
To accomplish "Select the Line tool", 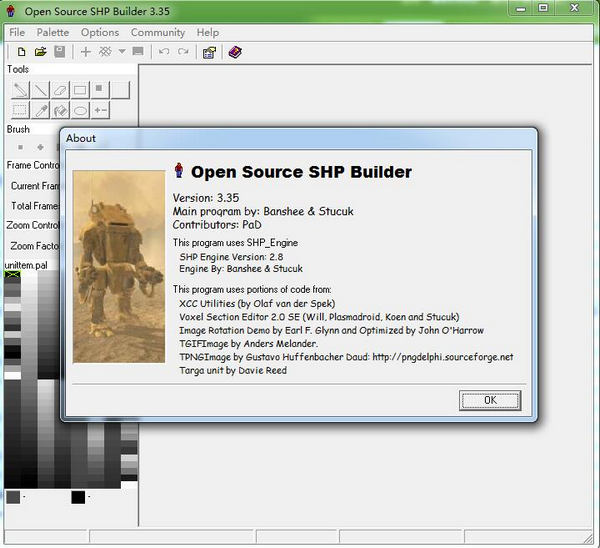I will (x=40, y=90).
